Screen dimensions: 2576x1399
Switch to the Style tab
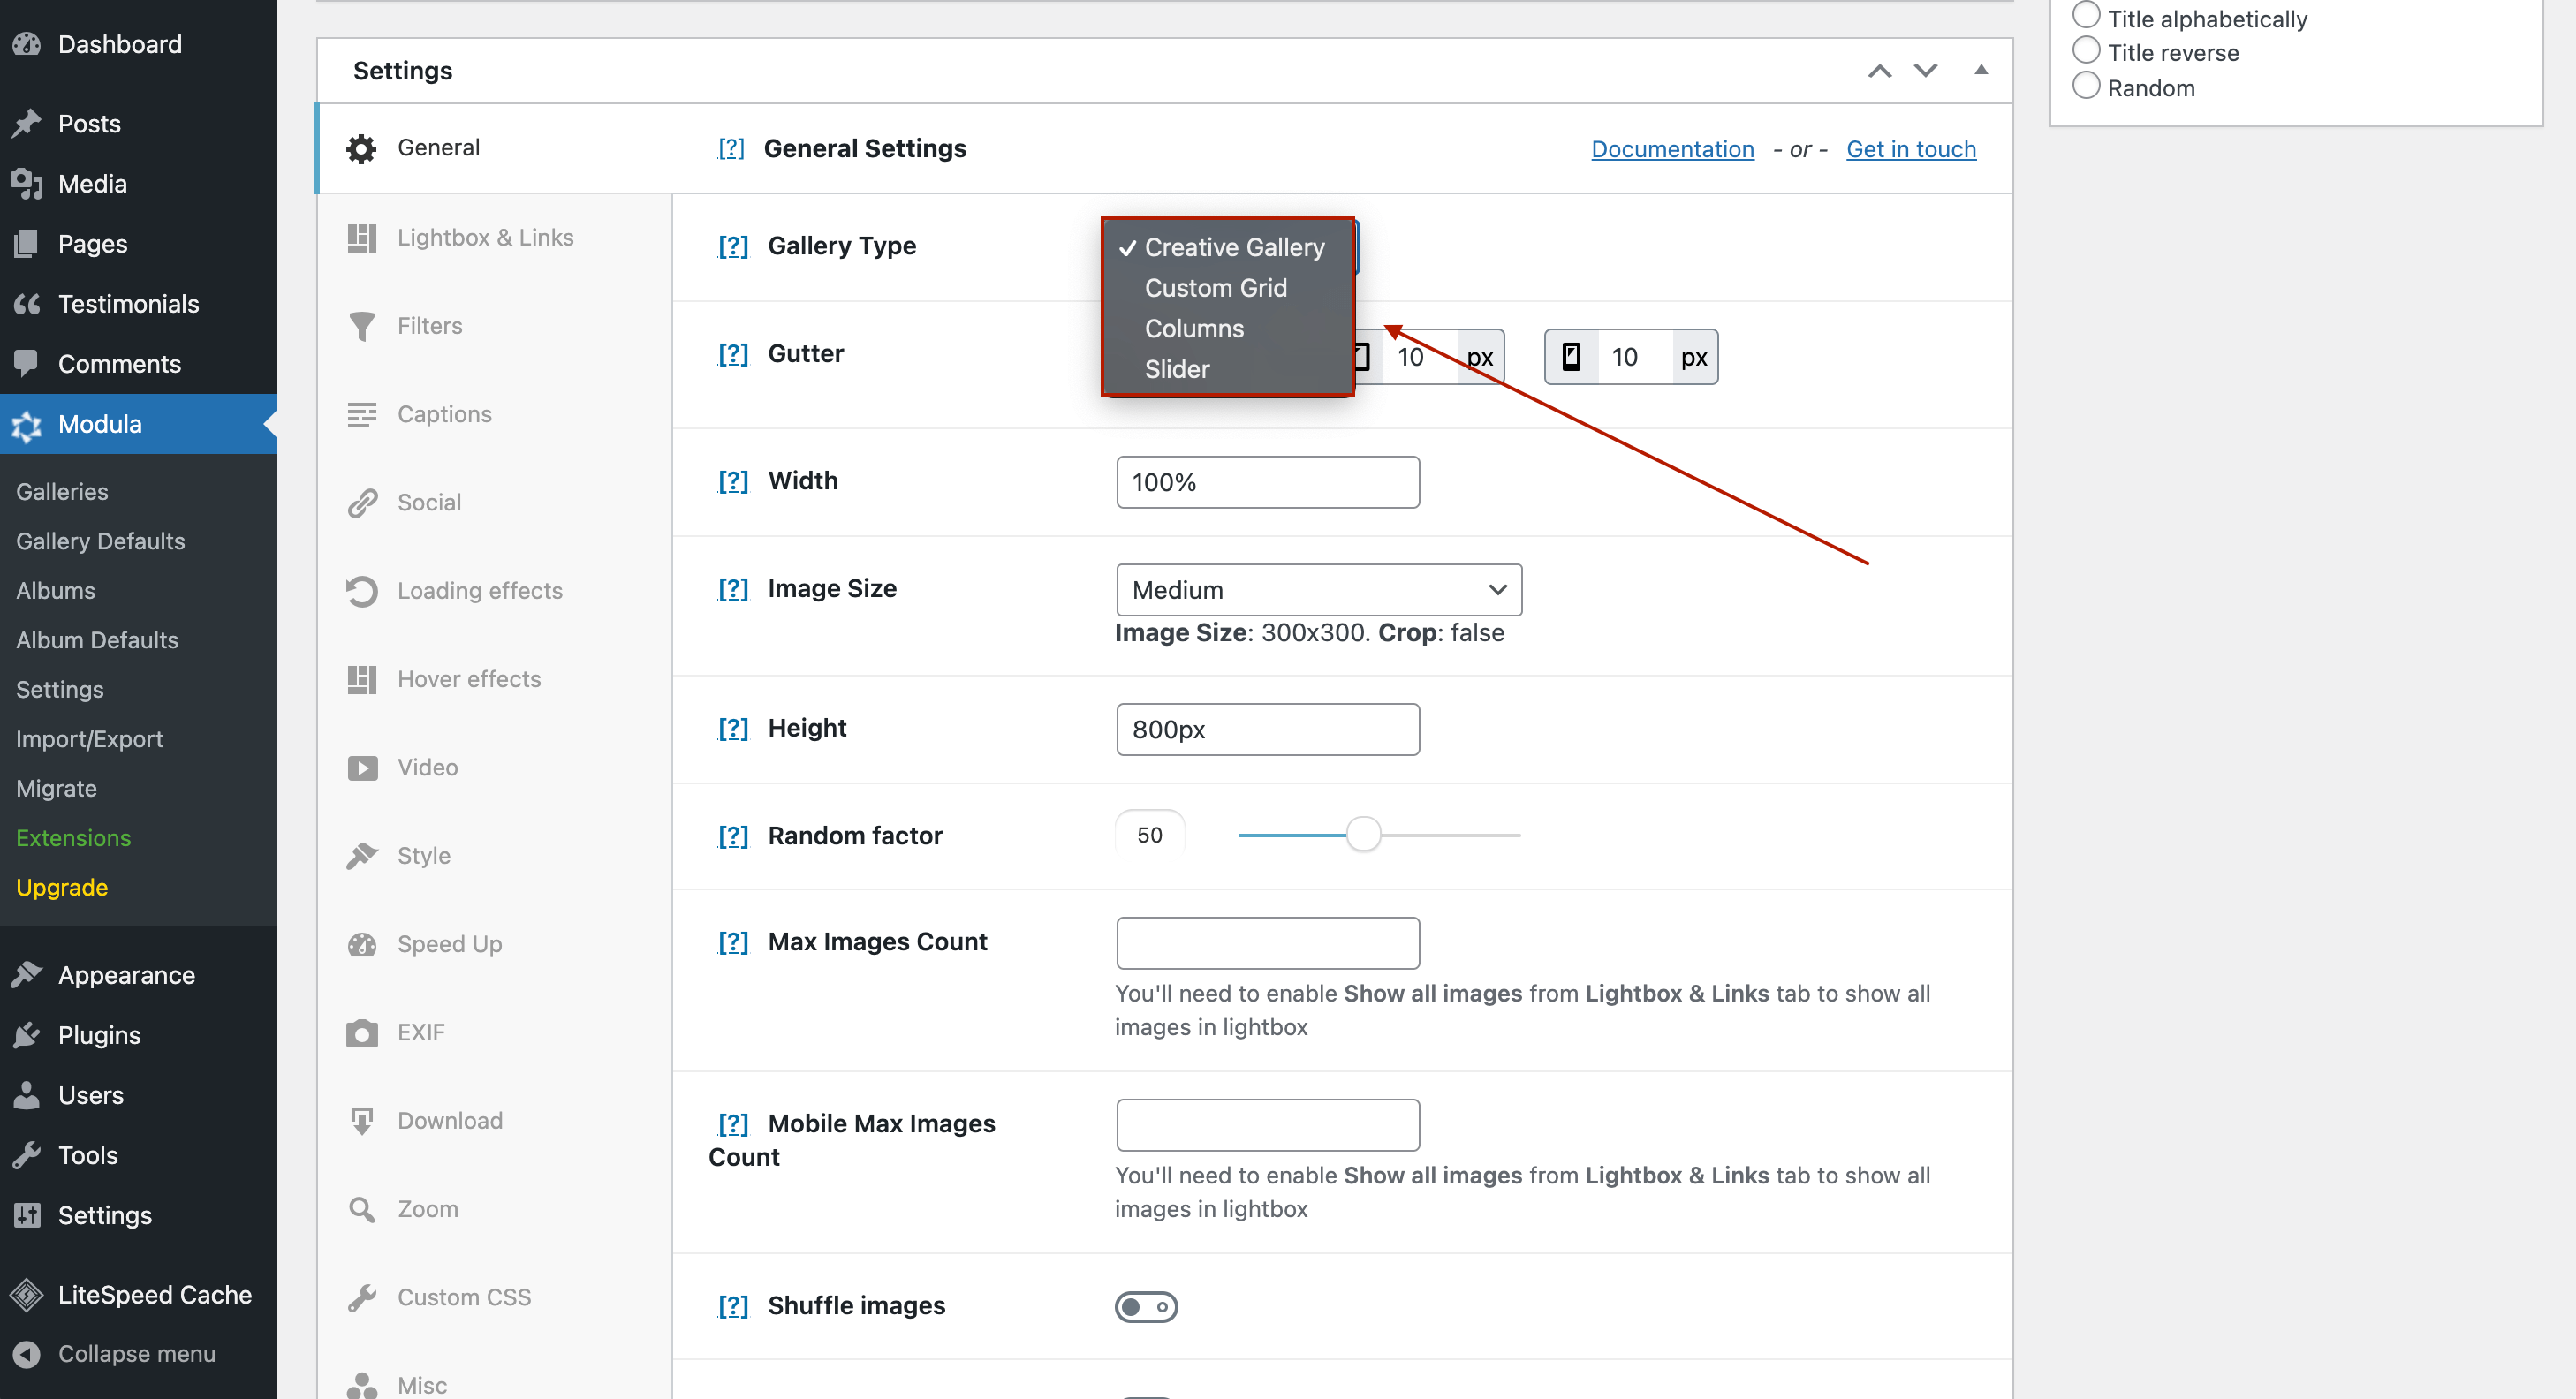(494, 856)
